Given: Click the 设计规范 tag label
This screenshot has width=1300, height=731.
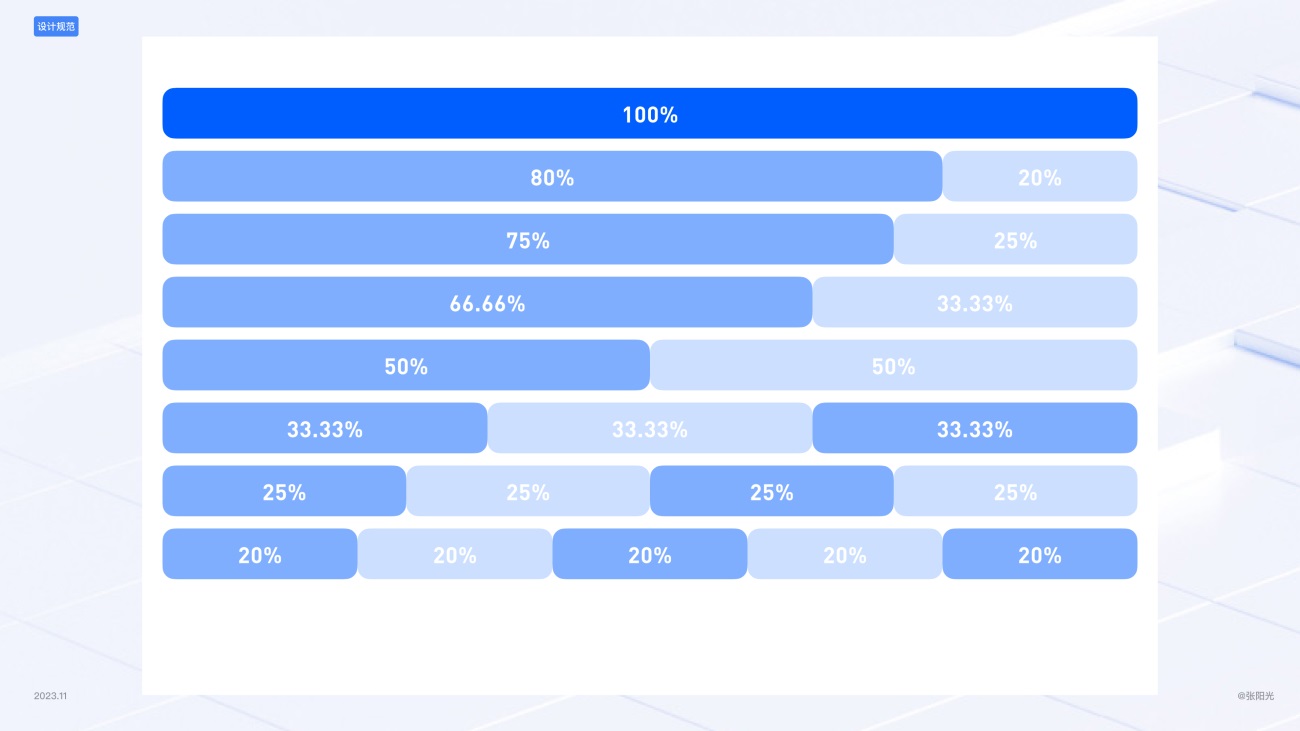Looking at the screenshot, I should point(56,27).
